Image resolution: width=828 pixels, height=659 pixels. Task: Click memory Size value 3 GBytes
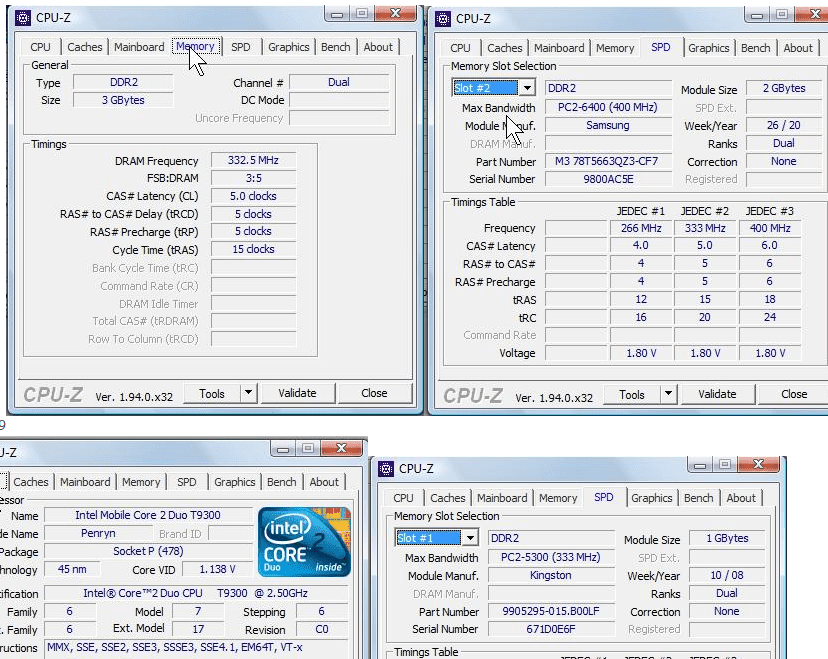[123, 100]
